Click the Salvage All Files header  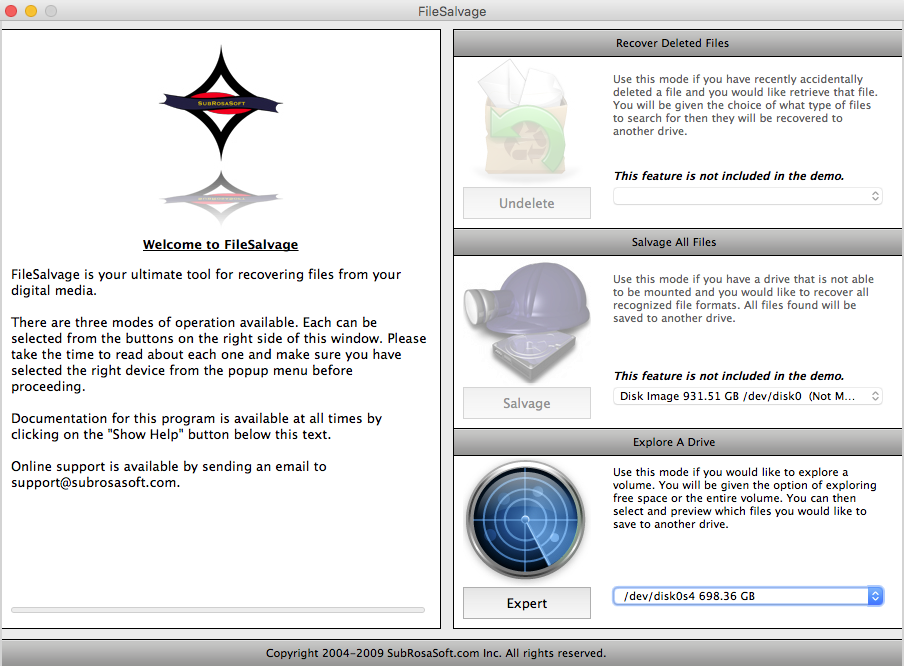[677, 242]
